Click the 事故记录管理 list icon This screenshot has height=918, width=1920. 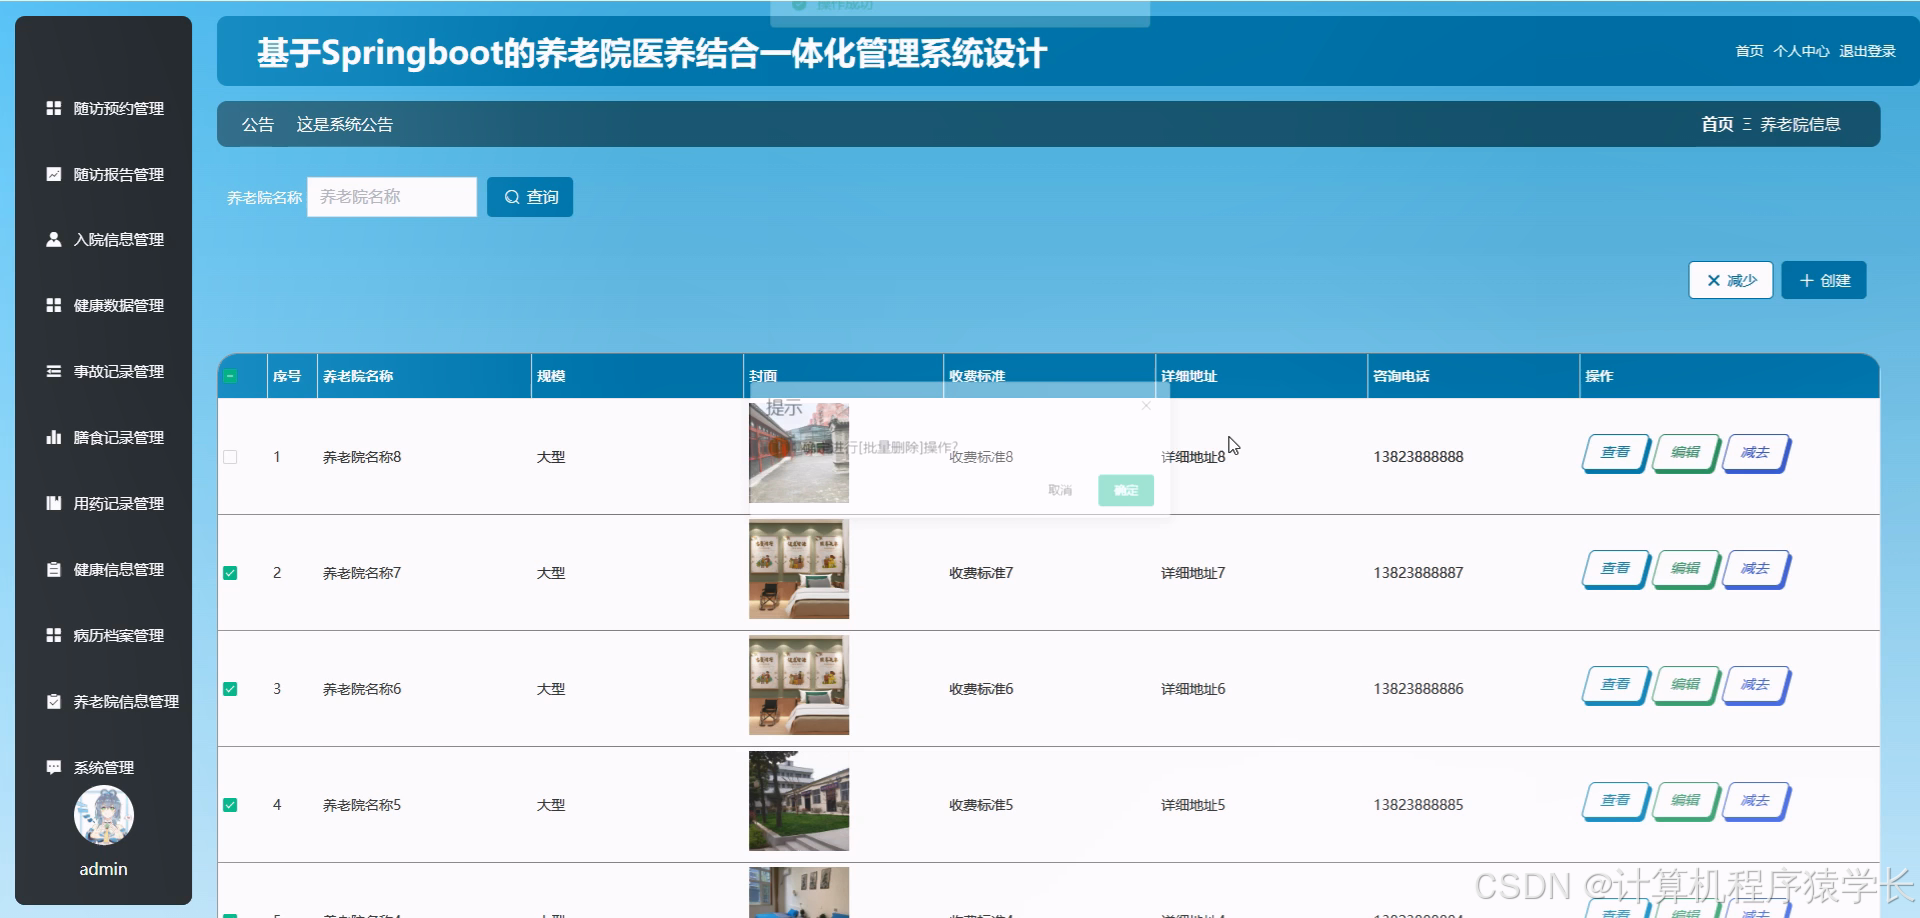click(x=54, y=372)
